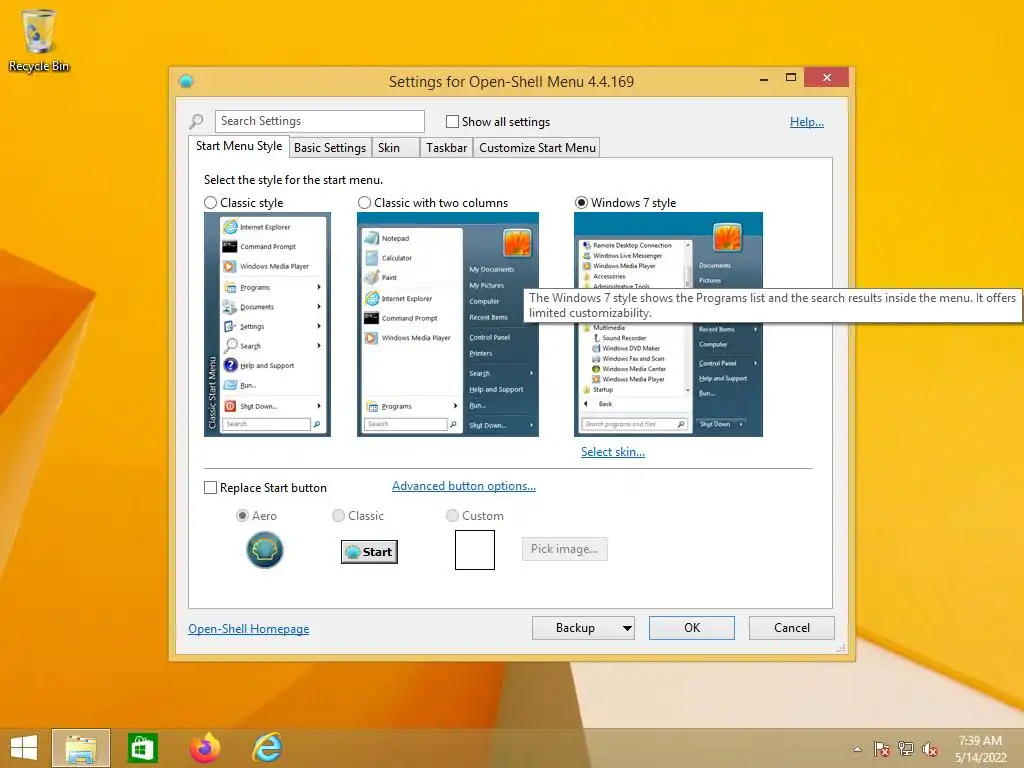
Task: Check the Replace Start button checkbox
Action: [210, 488]
